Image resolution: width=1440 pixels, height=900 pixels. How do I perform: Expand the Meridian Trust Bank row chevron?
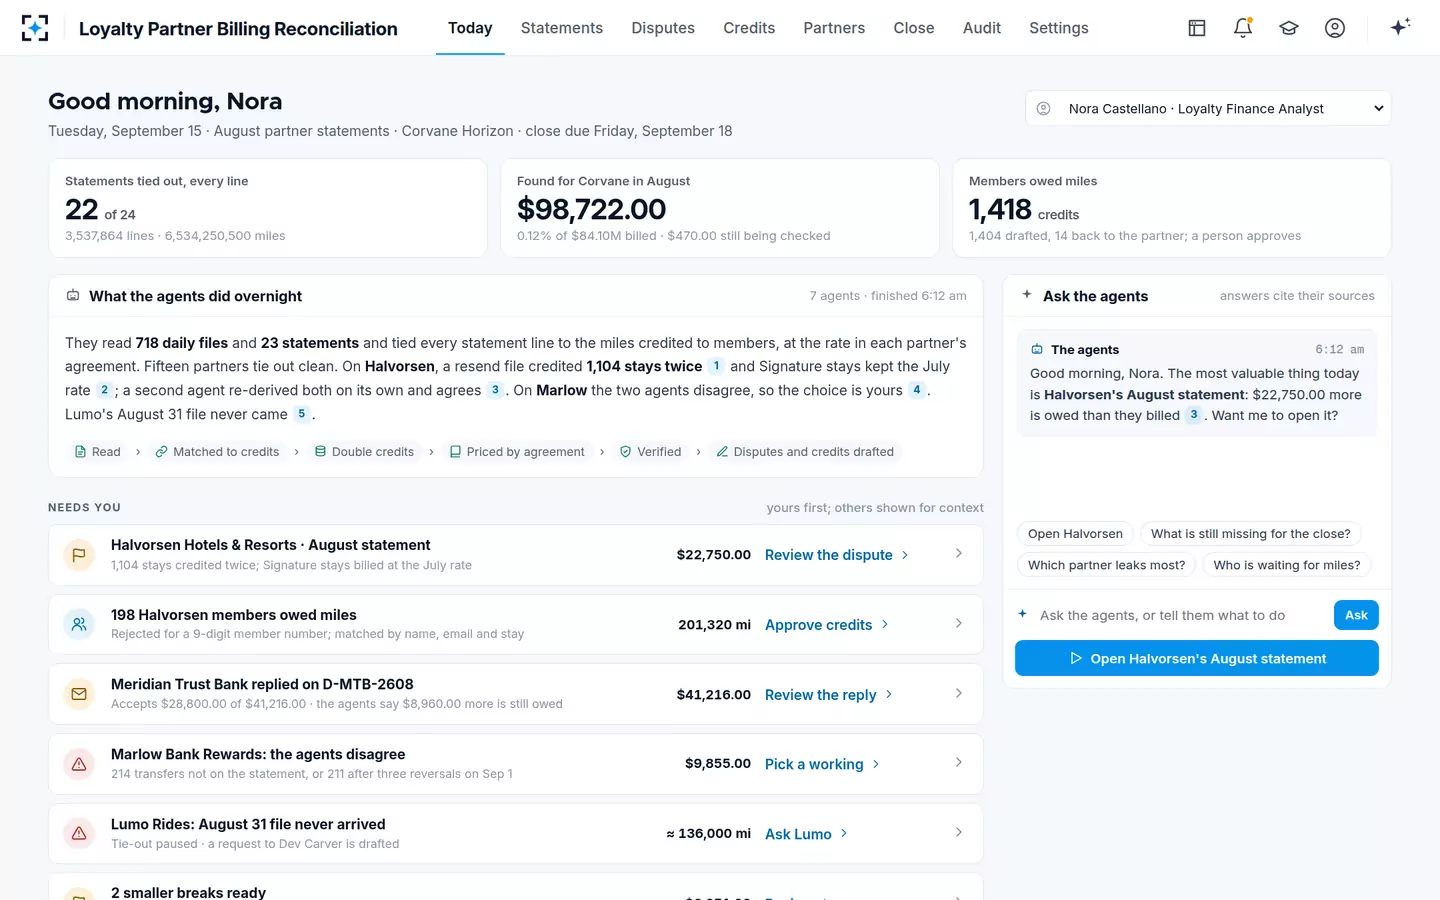[x=958, y=693]
